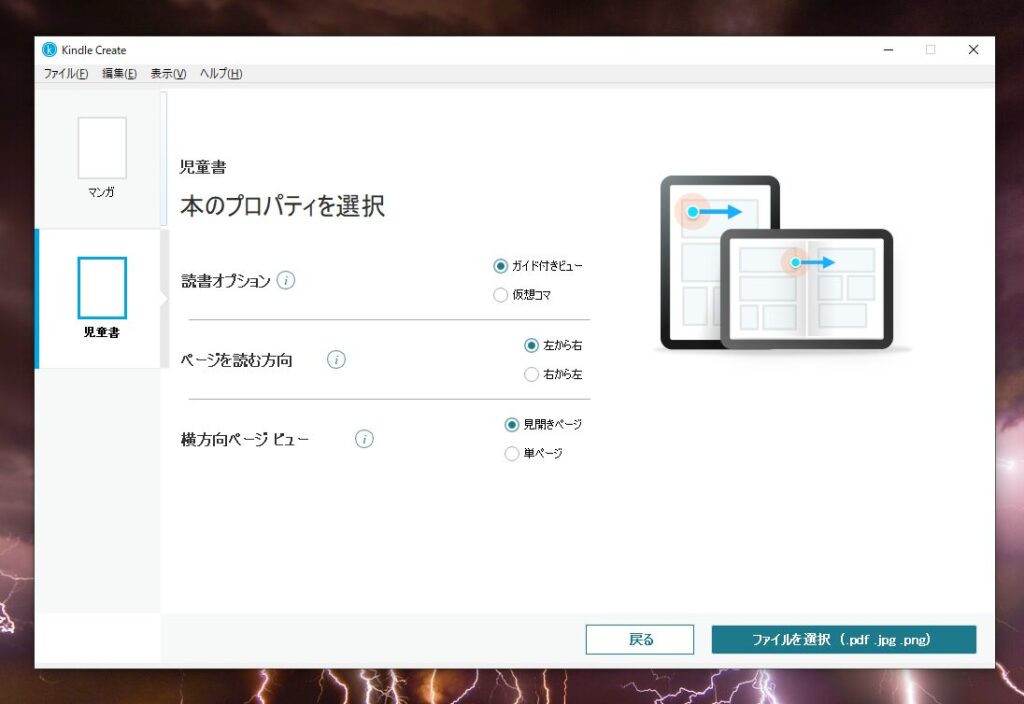Click the 本のプロパティを選択 heading

[x=283, y=206]
